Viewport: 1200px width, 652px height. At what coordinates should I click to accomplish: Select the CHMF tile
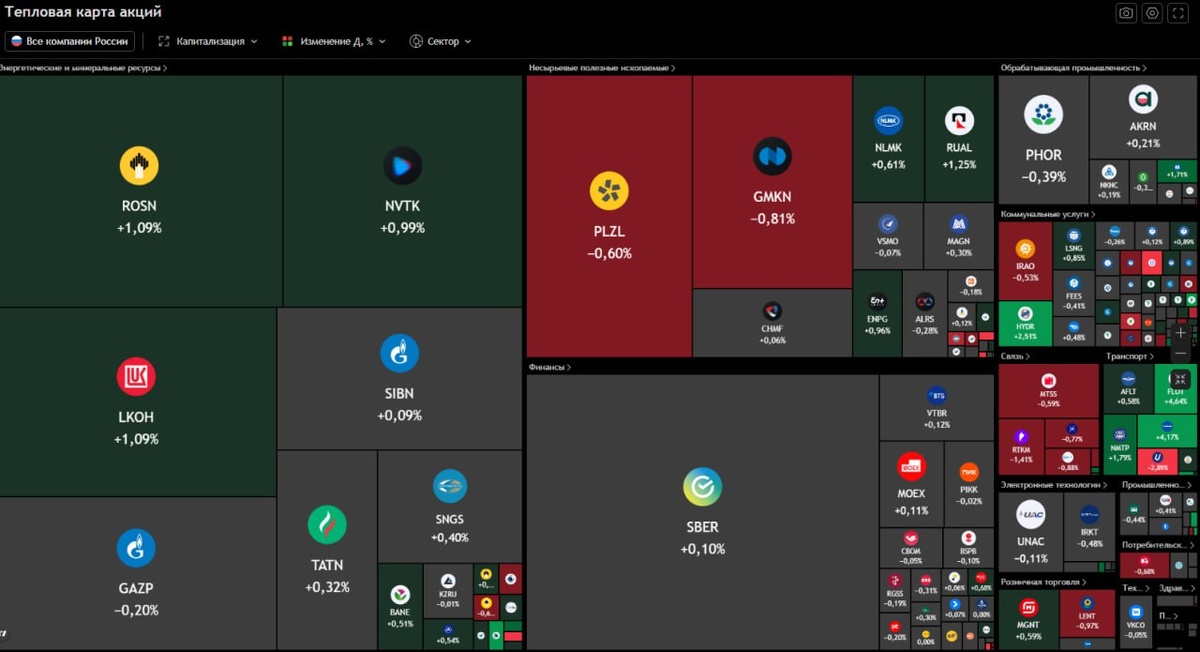point(772,323)
